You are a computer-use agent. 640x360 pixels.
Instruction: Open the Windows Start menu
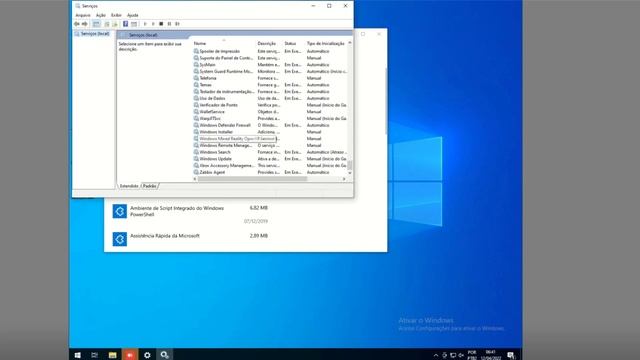pyautogui.click(x=78, y=355)
